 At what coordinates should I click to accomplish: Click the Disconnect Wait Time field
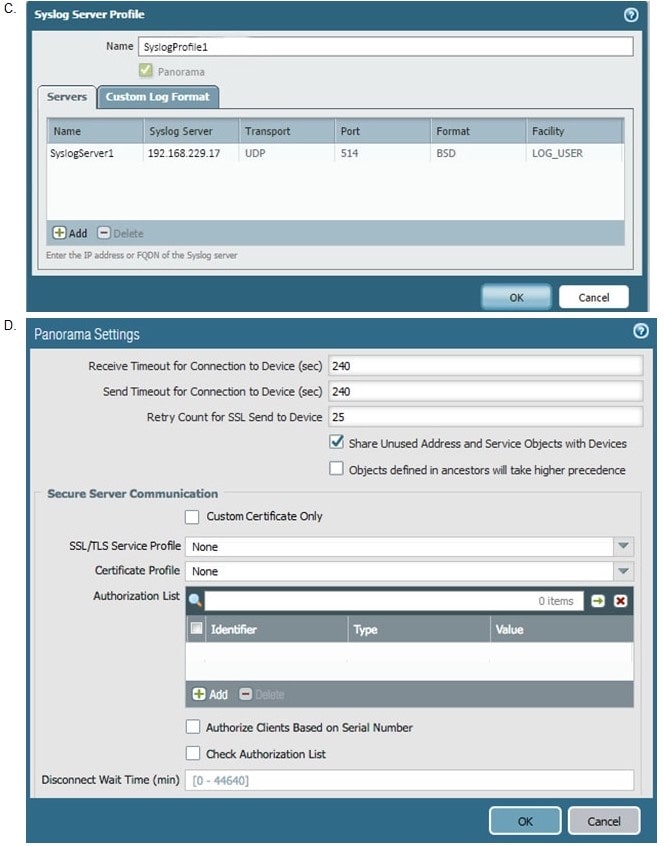409,780
